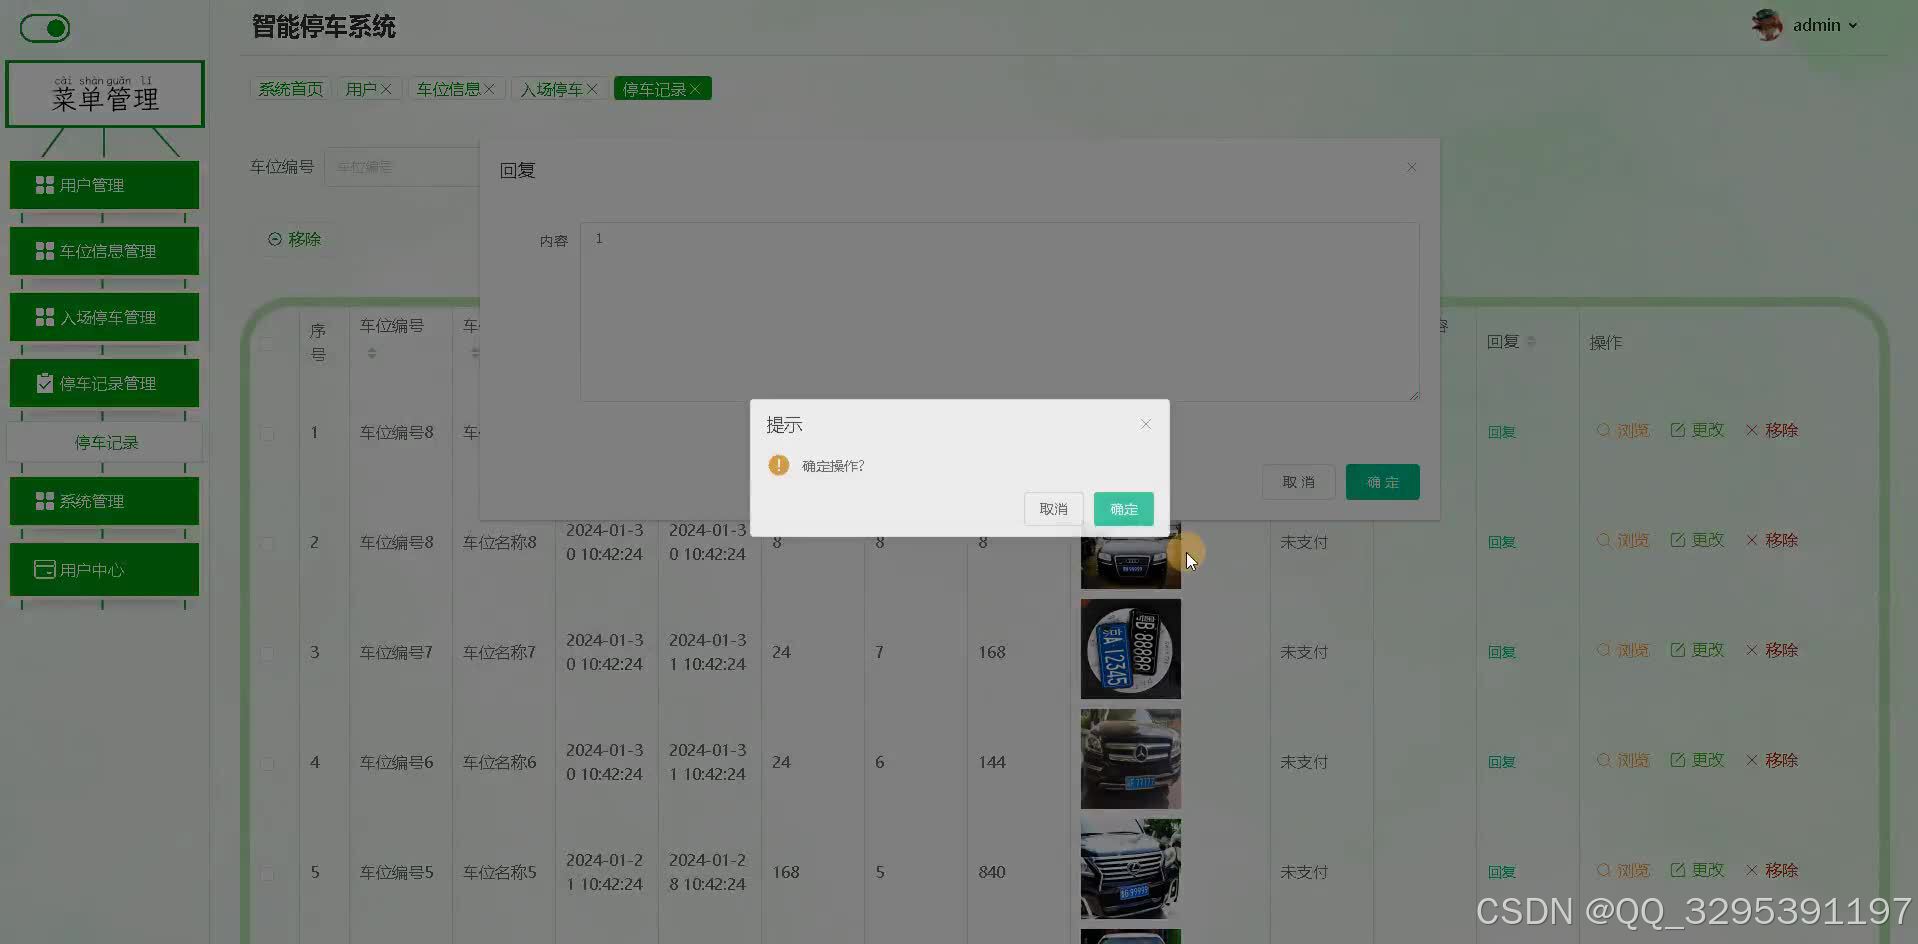Tick the checkbox for row 4

pyautogui.click(x=267, y=763)
